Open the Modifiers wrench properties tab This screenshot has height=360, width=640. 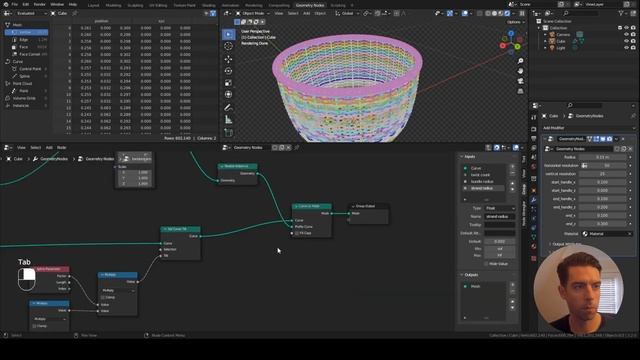(533, 200)
